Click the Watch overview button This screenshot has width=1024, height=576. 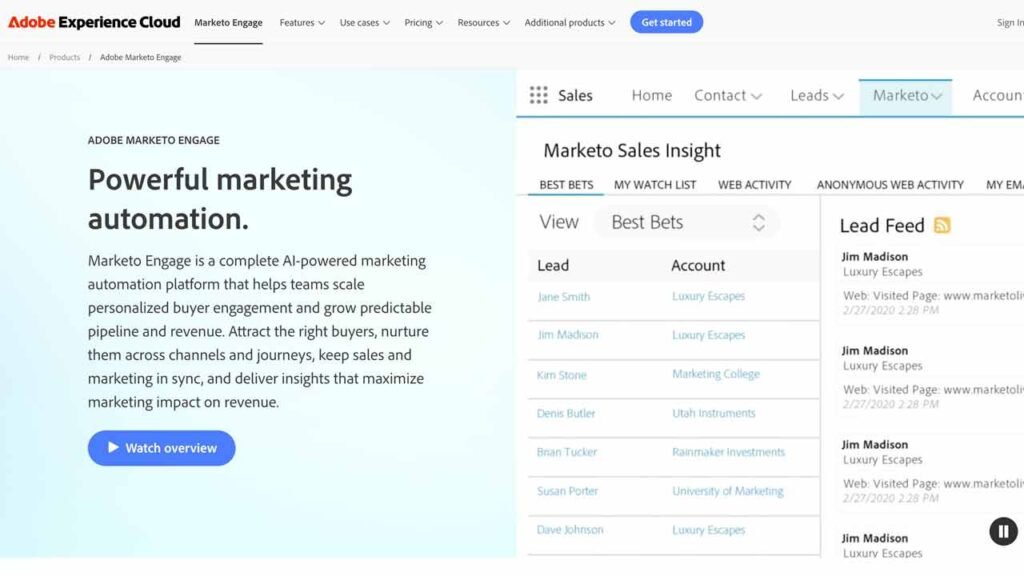click(x=161, y=448)
